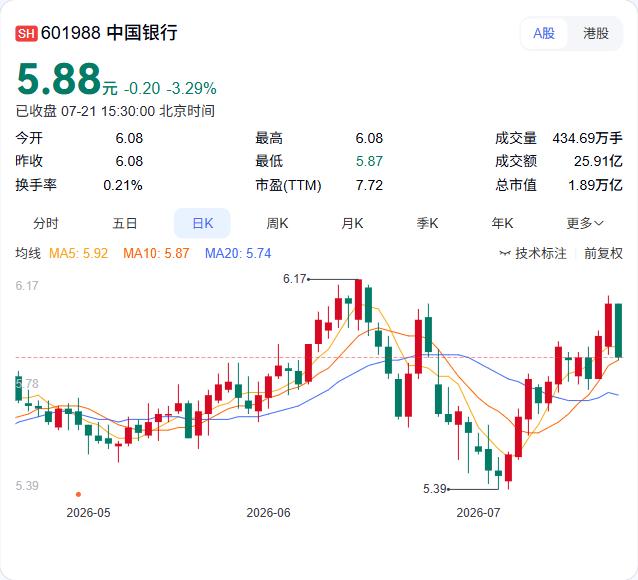638x580 pixels.
Task: Click the current price 5.88
Action: [59, 79]
